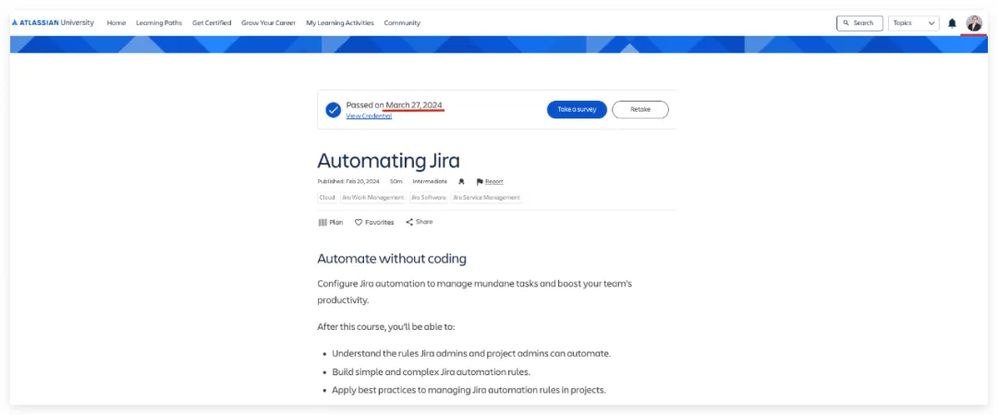Click the 'Apply best practices' bullet
998x415 pixels.
pyautogui.click(x=468, y=390)
